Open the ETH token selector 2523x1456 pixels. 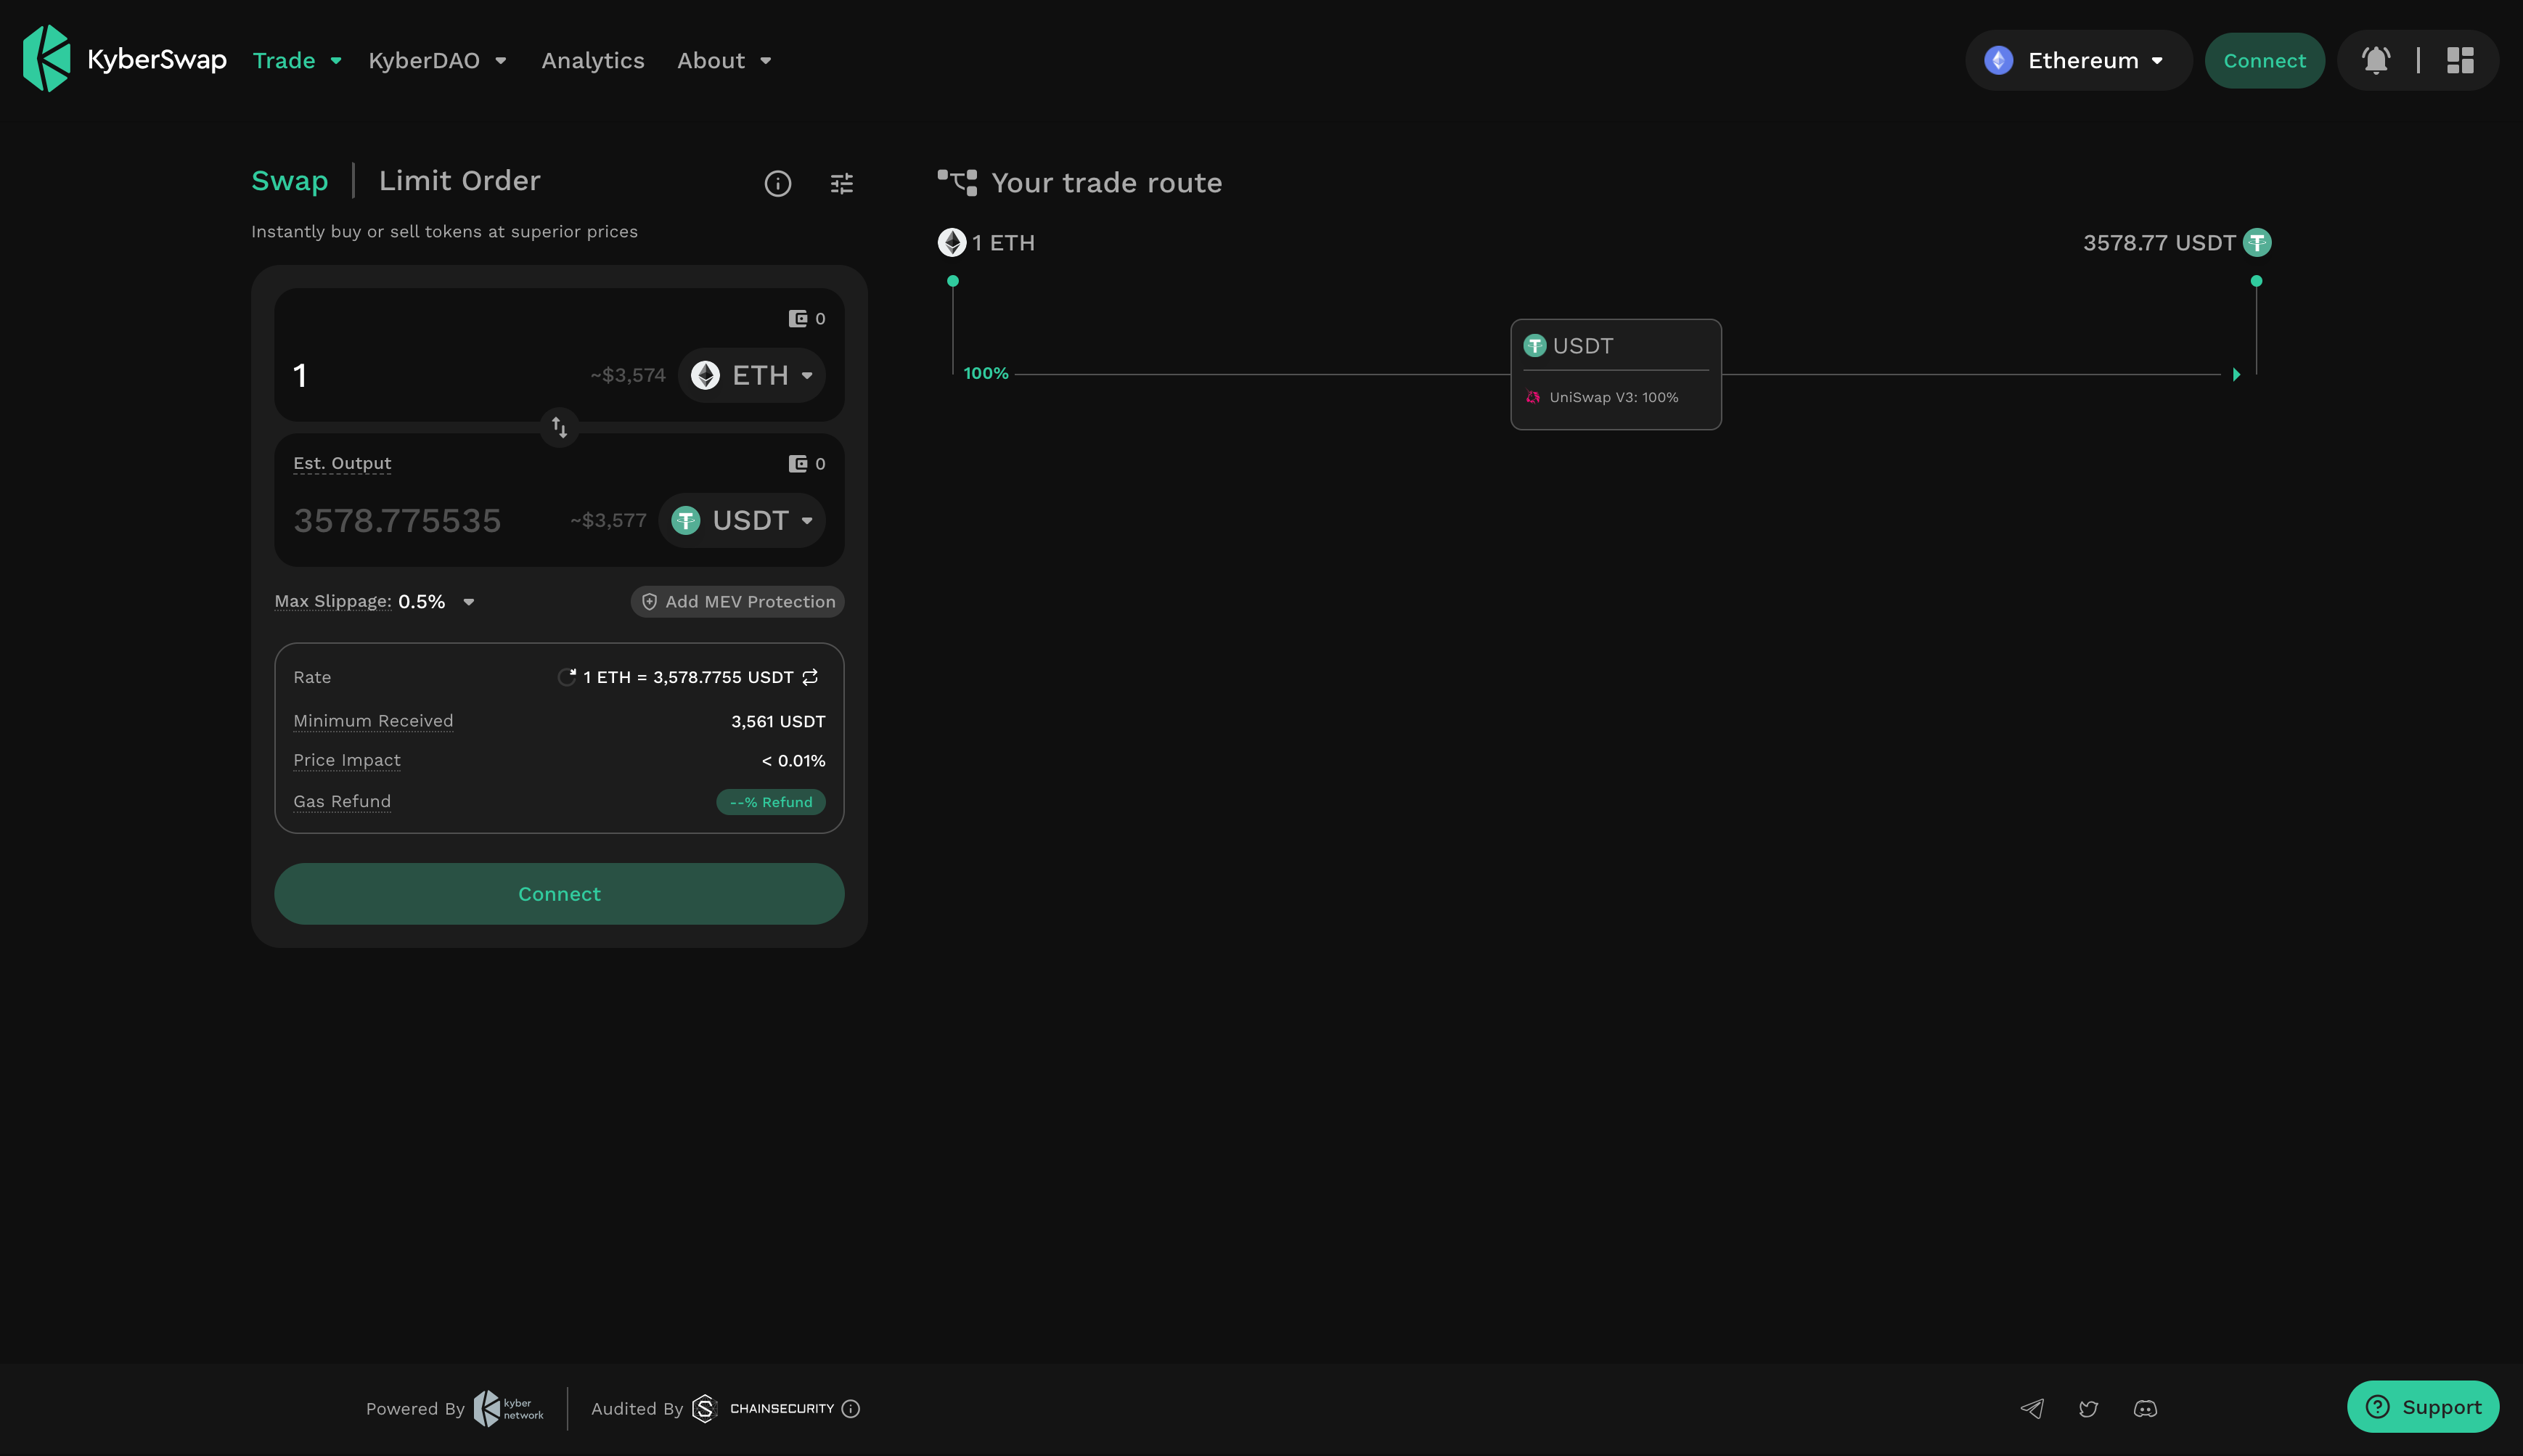[752, 376]
